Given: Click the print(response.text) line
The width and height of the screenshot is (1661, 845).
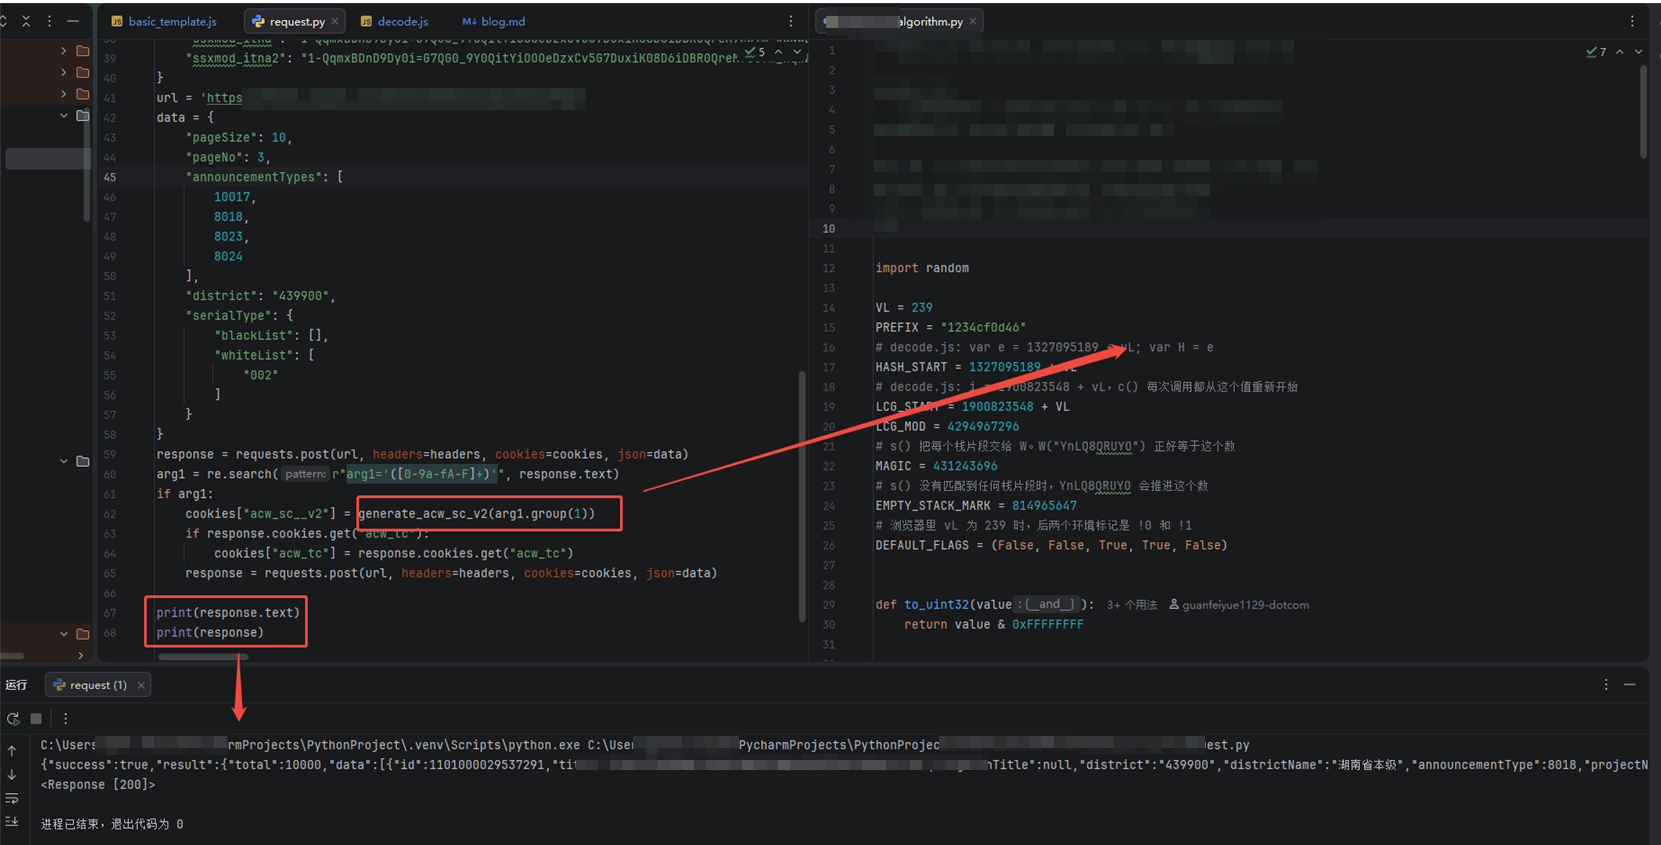Looking at the screenshot, I should pos(228,613).
